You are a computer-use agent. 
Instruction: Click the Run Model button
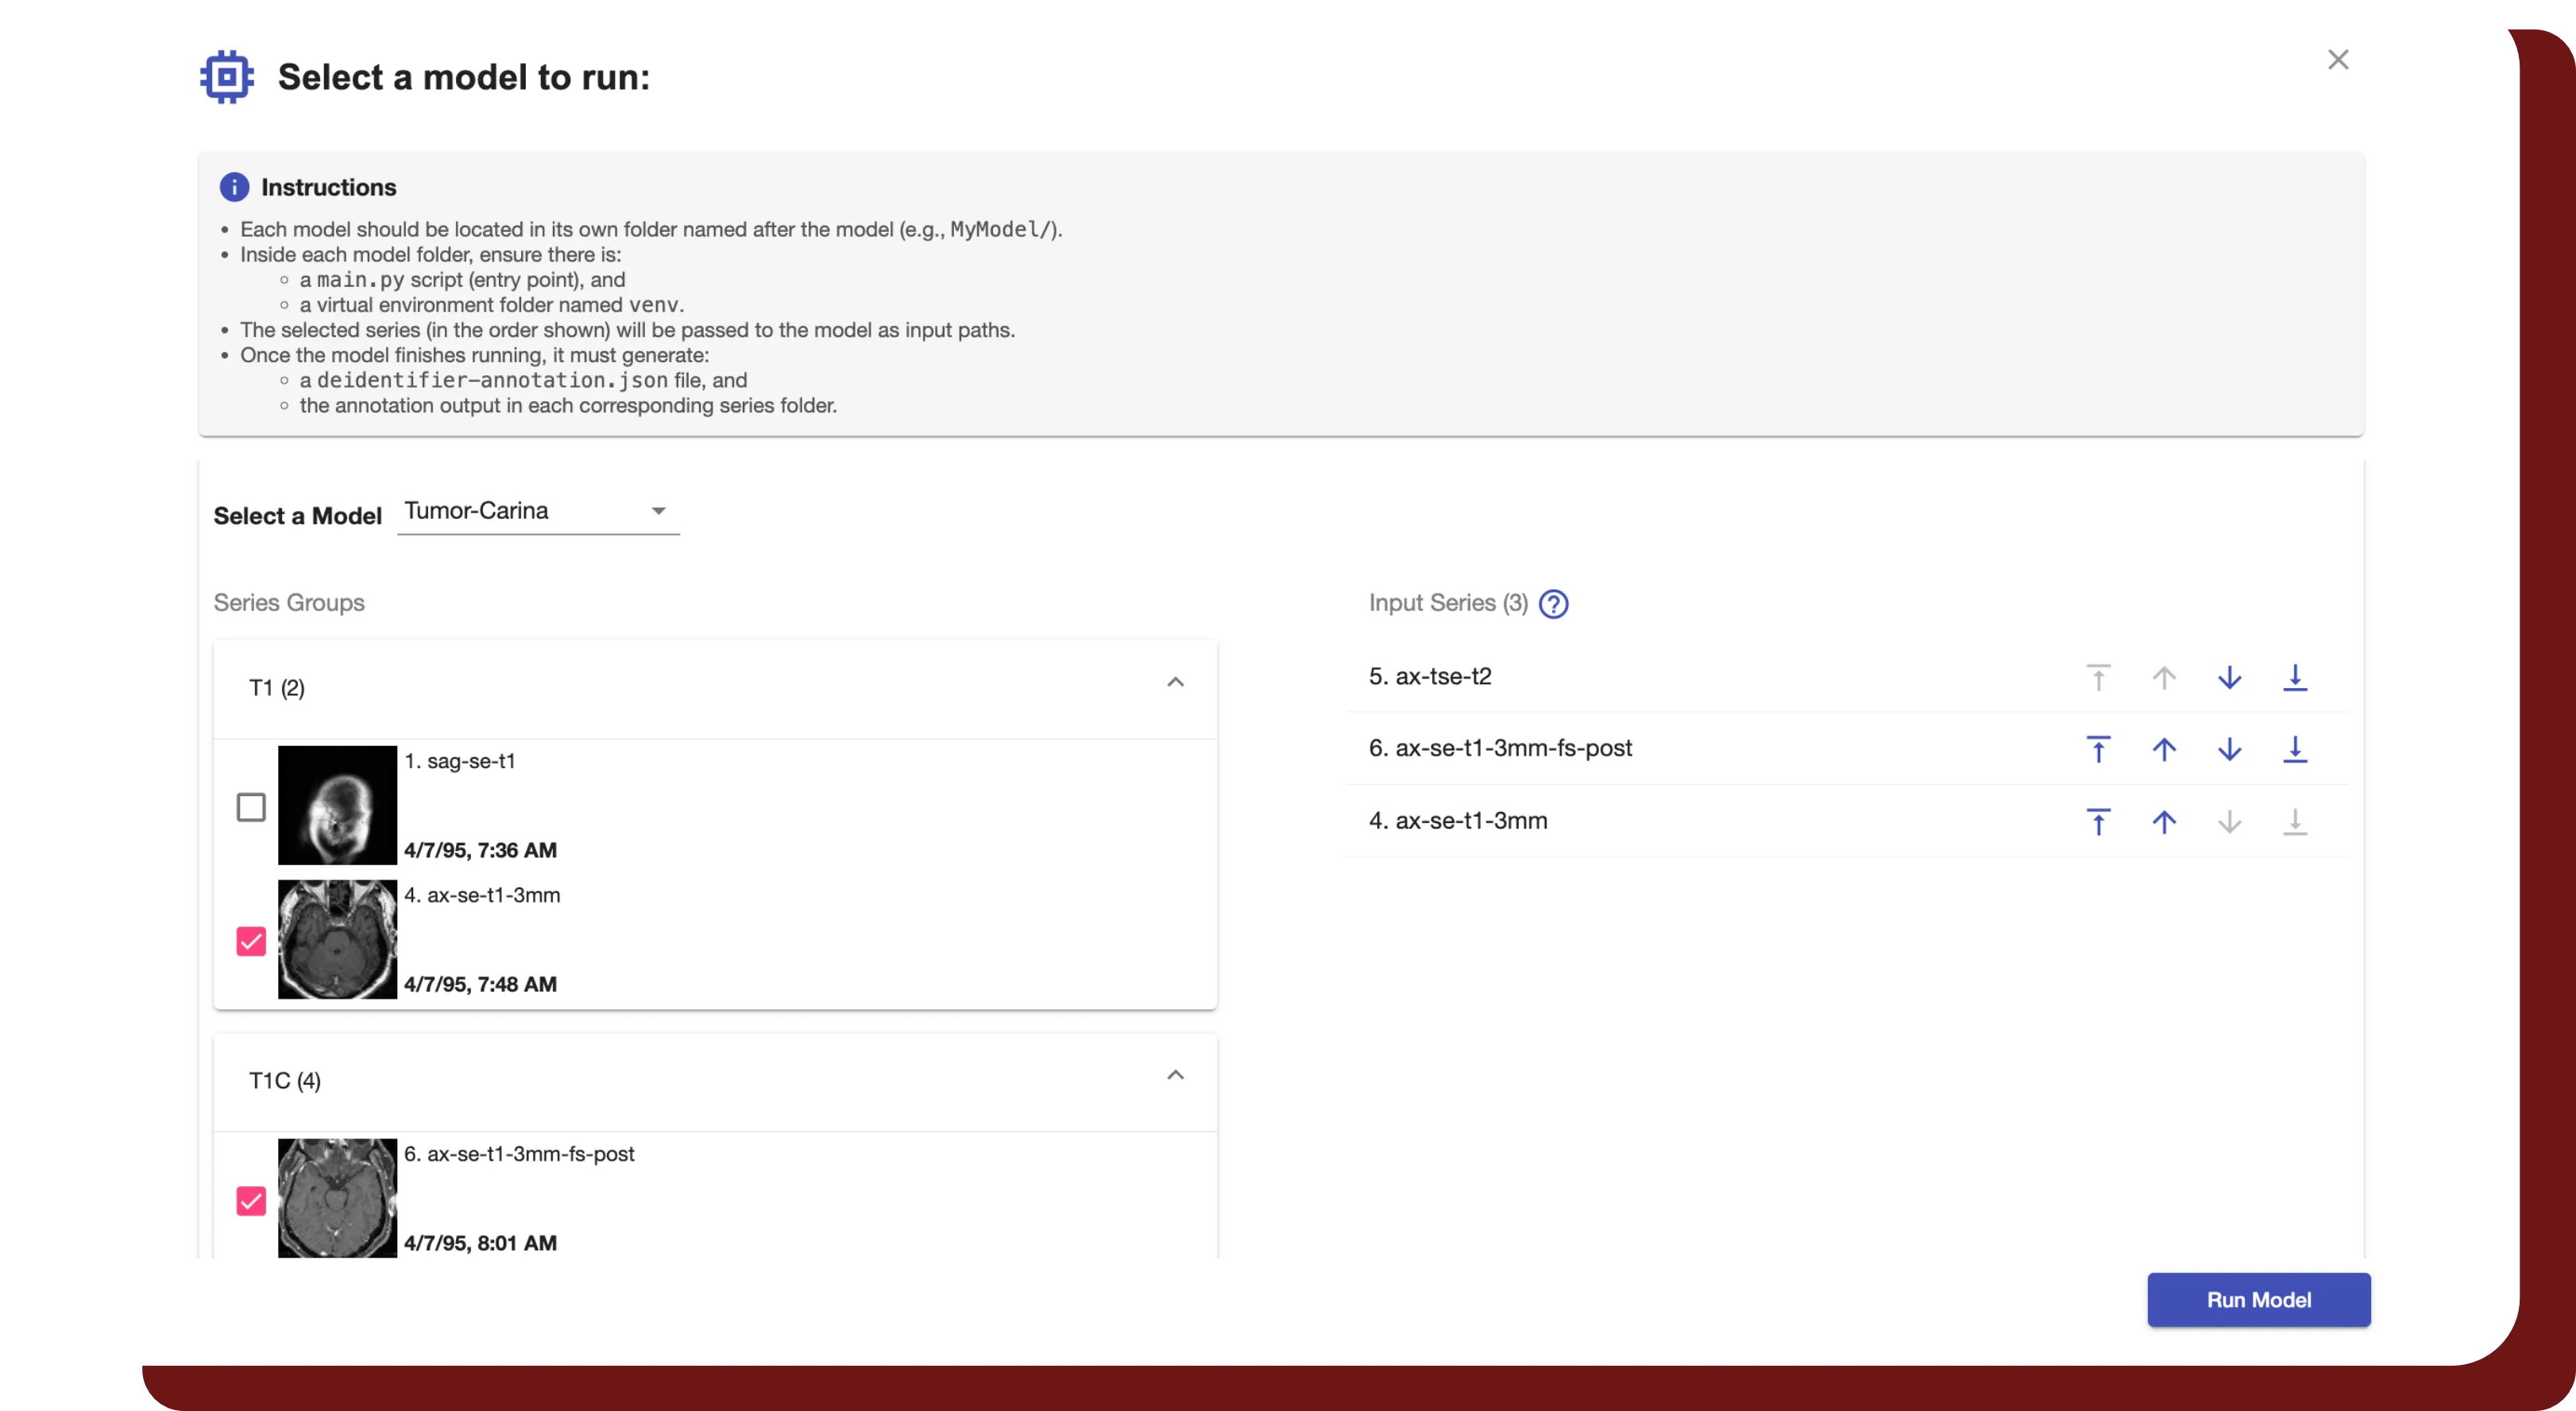[x=2258, y=1300]
